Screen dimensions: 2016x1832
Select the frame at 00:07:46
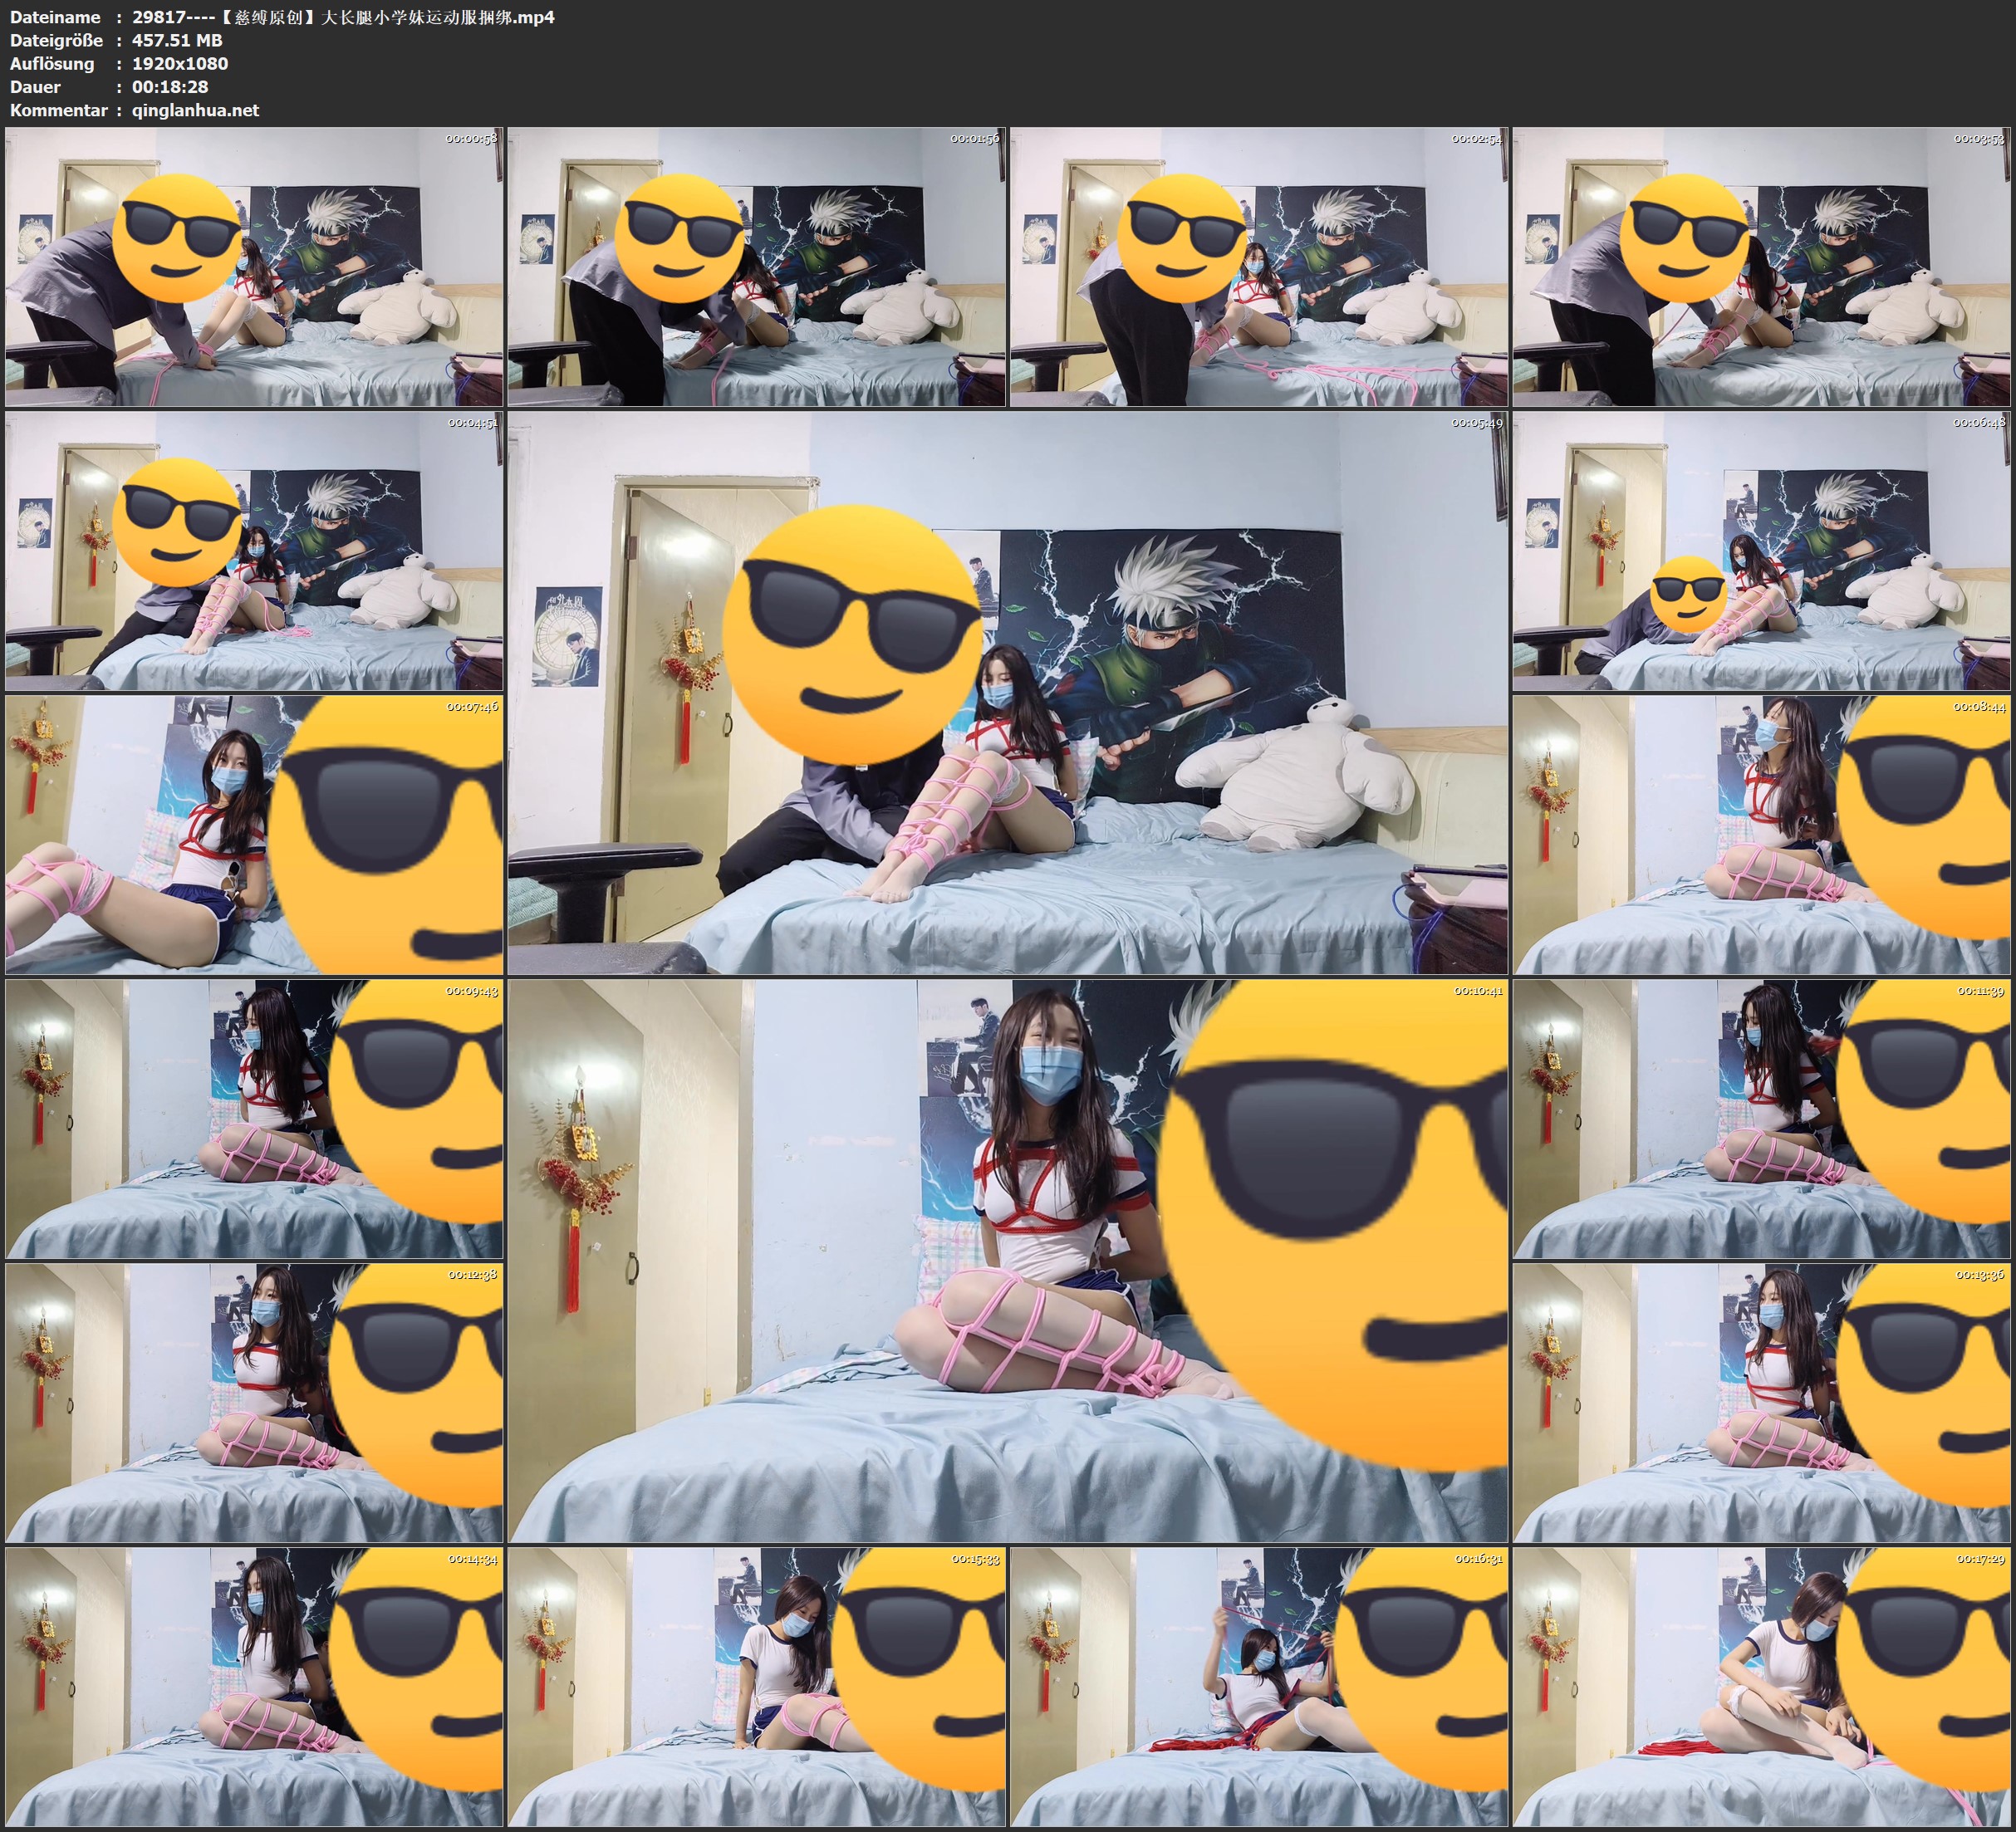click(254, 835)
